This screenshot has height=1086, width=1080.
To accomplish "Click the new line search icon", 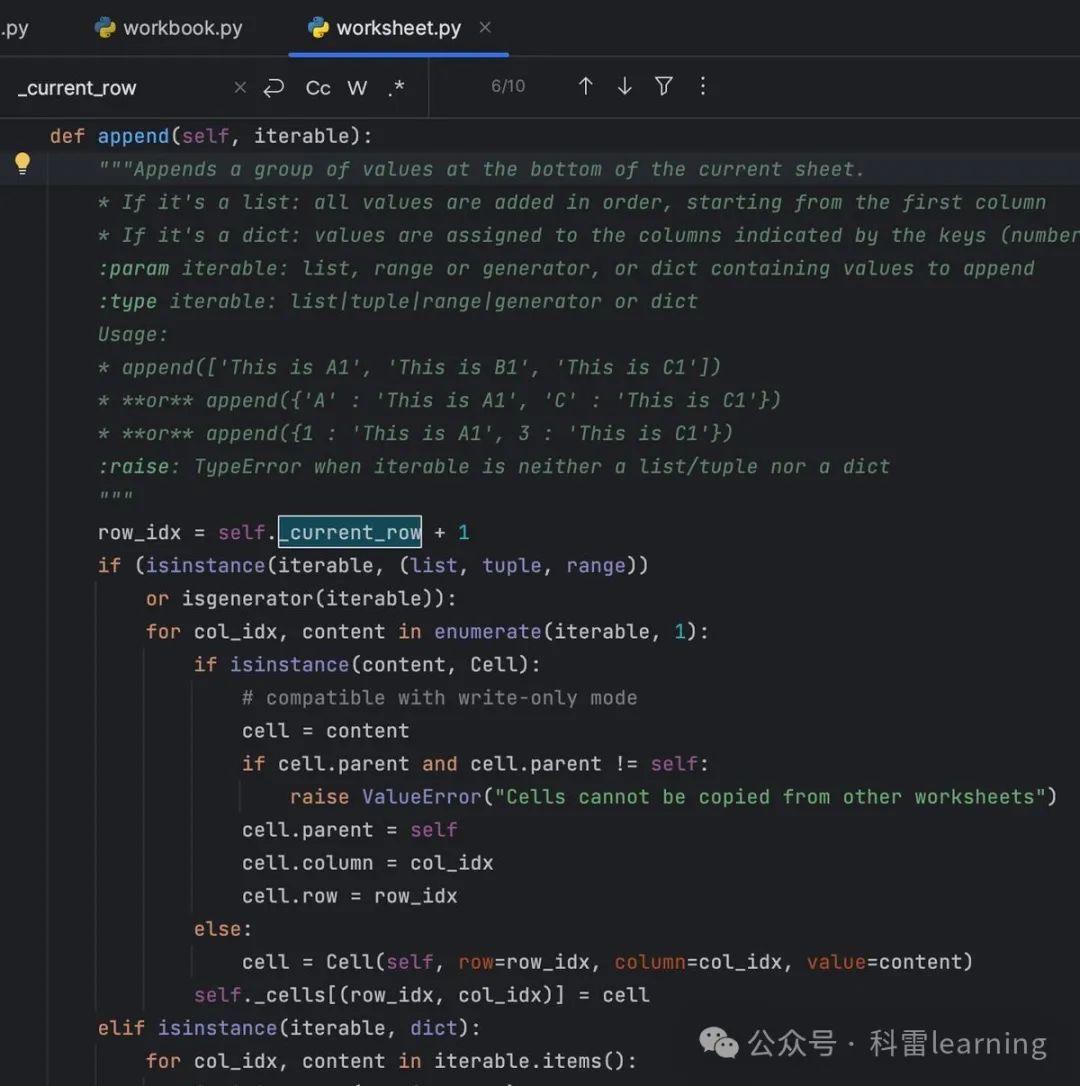I will [274, 87].
